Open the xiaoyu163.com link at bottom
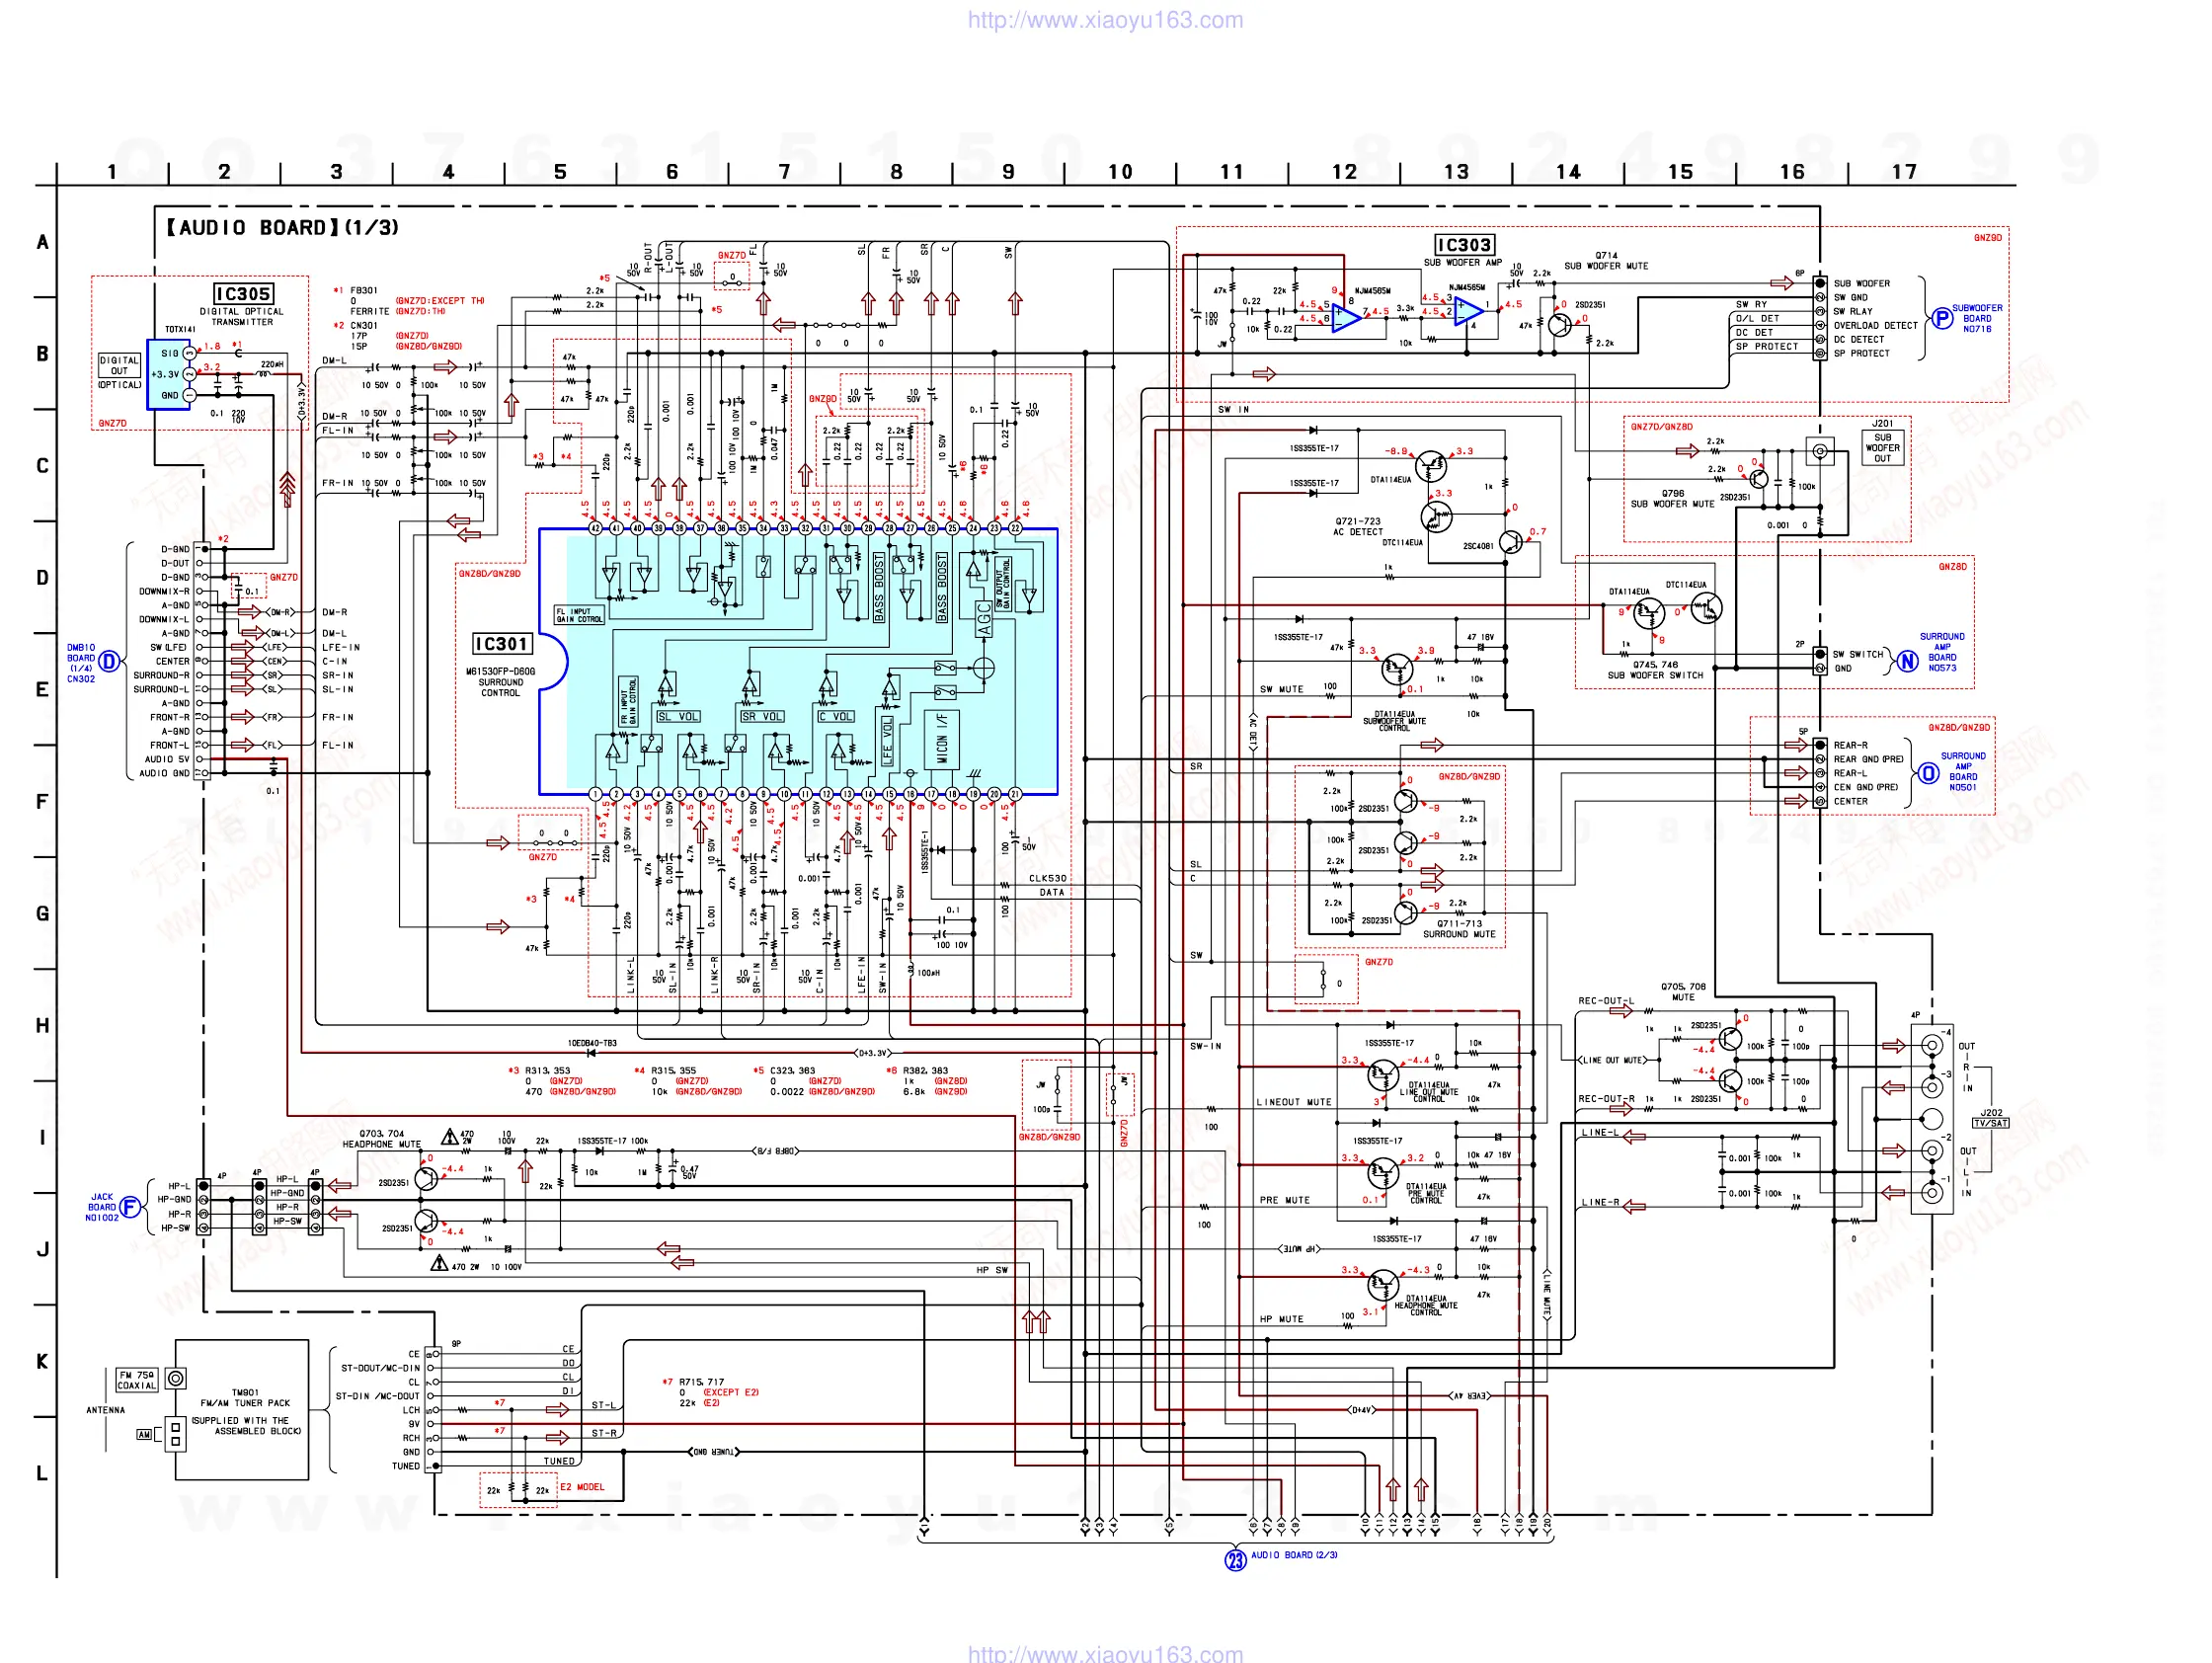Image resolution: width=2212 pixels, height=1663 pixels. click(1105, 1653)
